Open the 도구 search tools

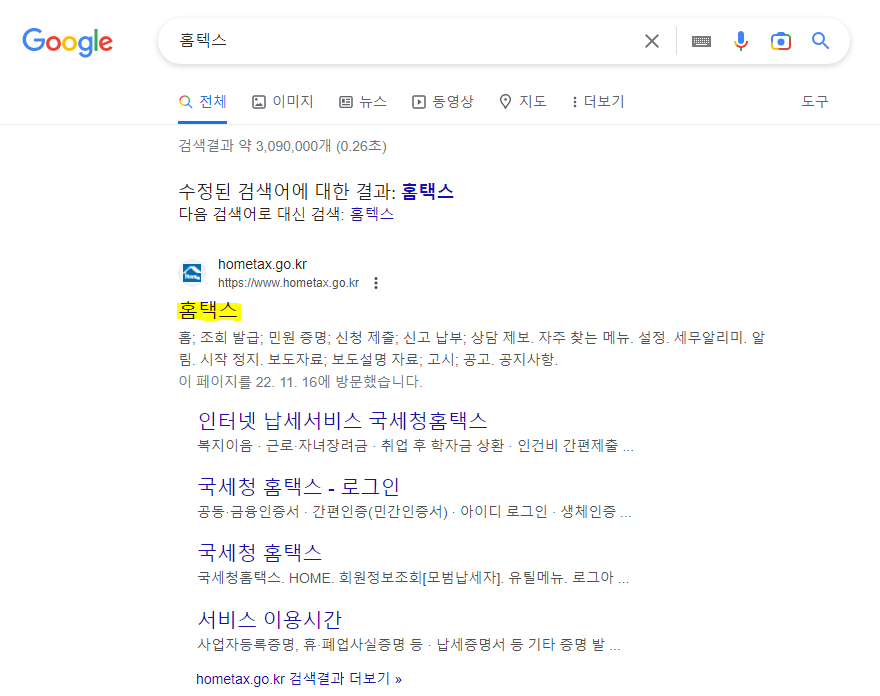[x=814, y=102]
